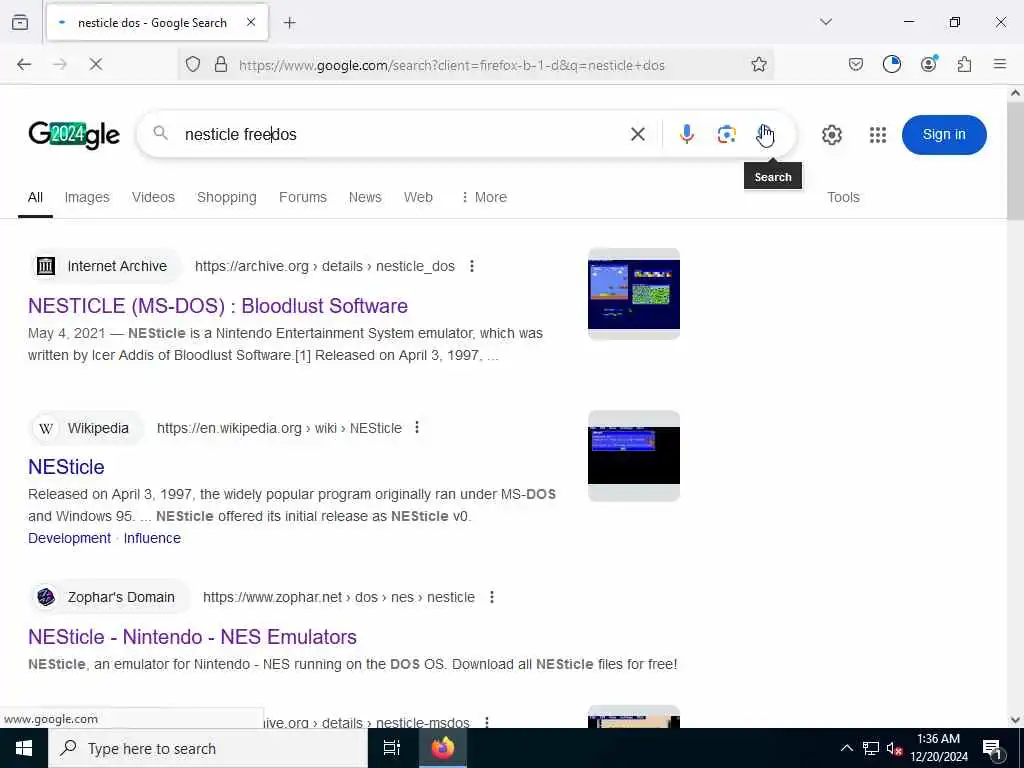Open the Windows Start menu
The width and height of the screenshot is (1024, 768).
(24, 748)
